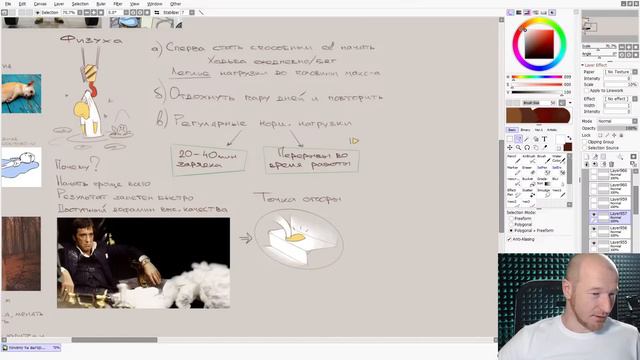Toggle horizontal flip view in toolbar

point(157,13)
